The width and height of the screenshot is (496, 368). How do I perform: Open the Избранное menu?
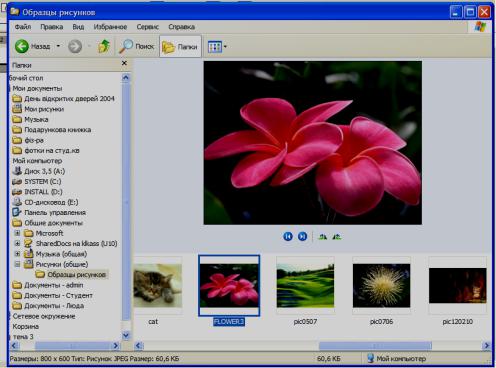coord(110,27)
